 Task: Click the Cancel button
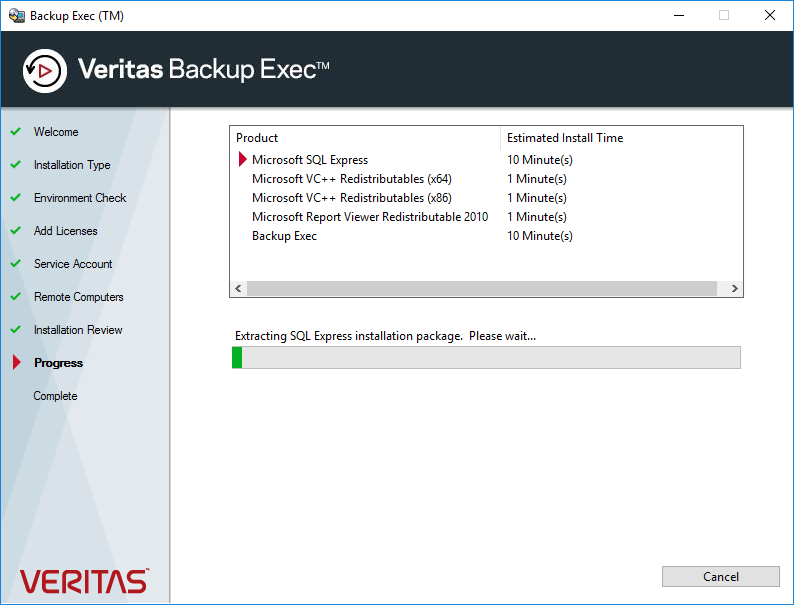click(721, 577)
